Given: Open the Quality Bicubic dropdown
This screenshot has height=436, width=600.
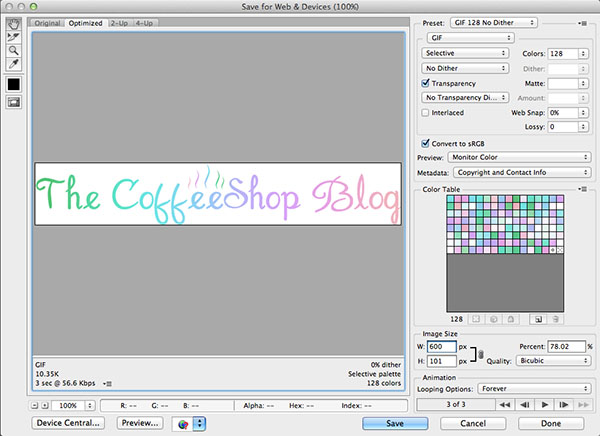Looking at the screenshot, I should pyautogui.click(x=553, y=361).
